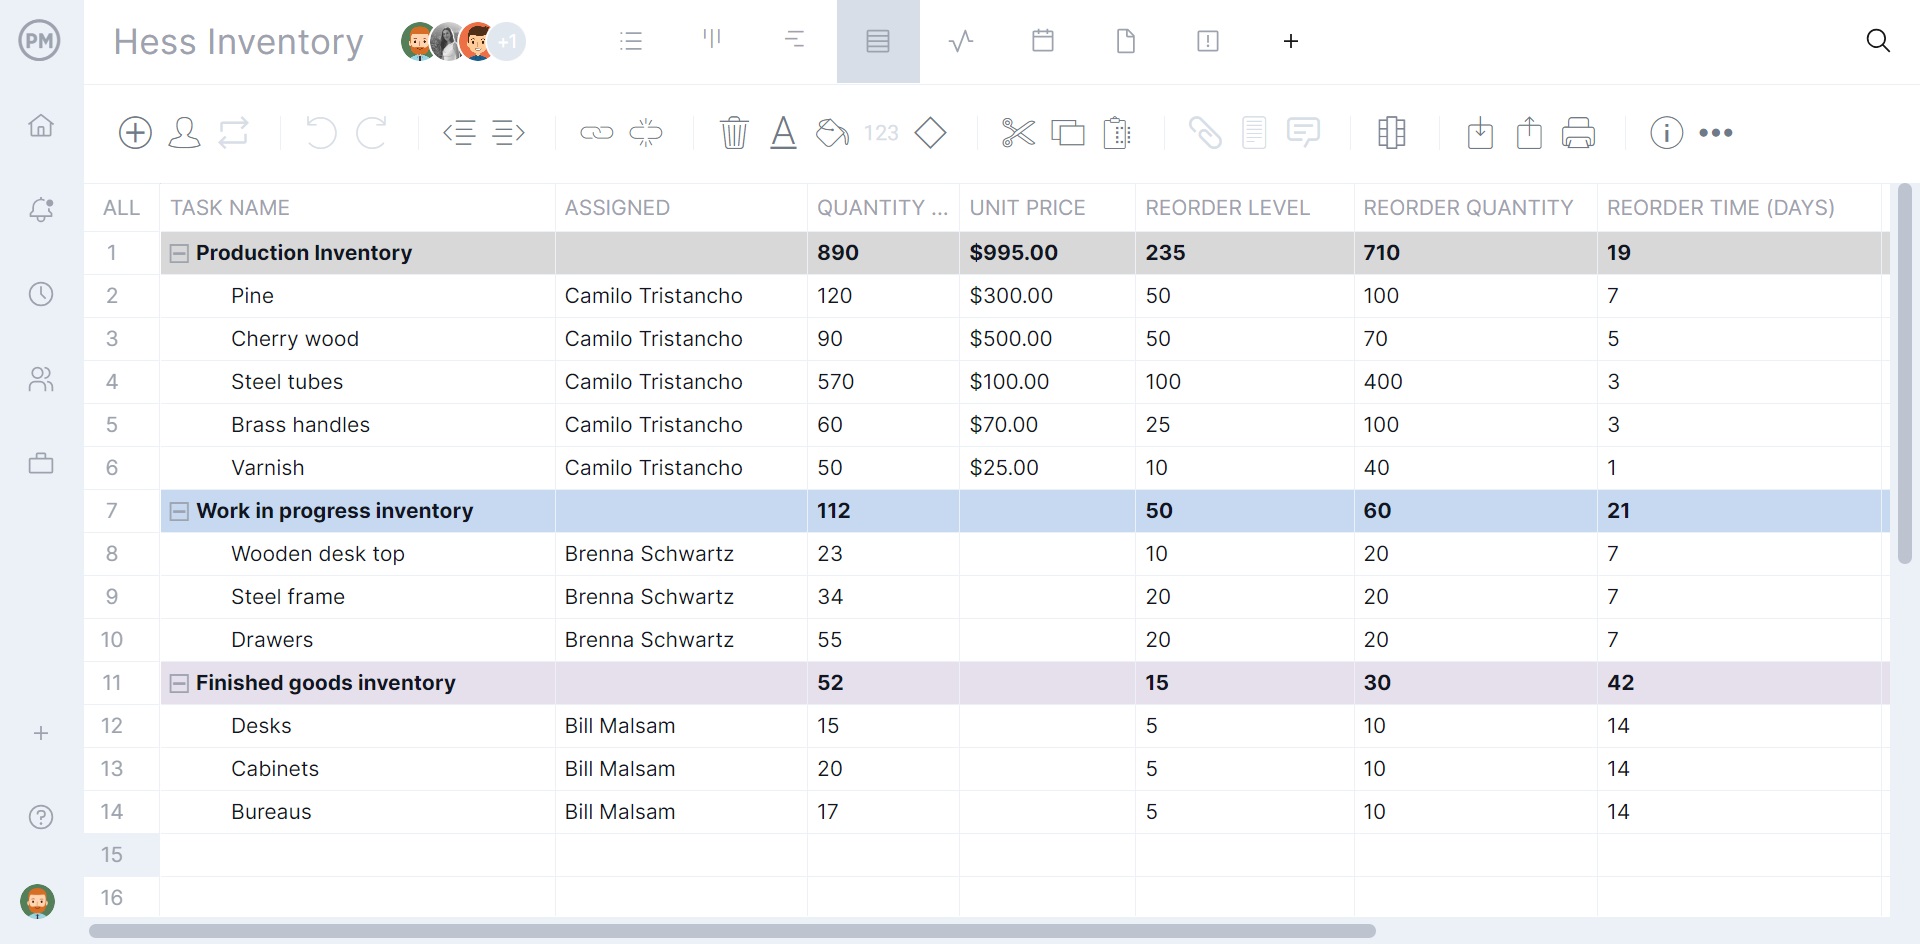The height and width of the screenshot is (944, 1920).
Task: Click empty task name cell in row 15
Action: [x=358, y=855]
